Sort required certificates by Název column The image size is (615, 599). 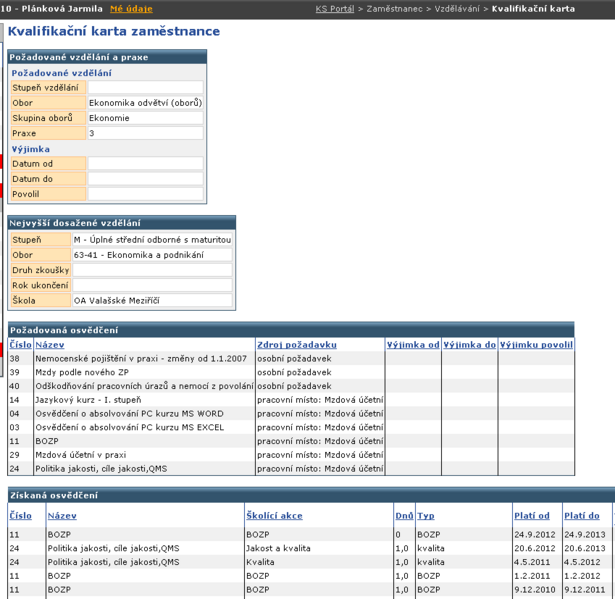(x=50, y=344)
